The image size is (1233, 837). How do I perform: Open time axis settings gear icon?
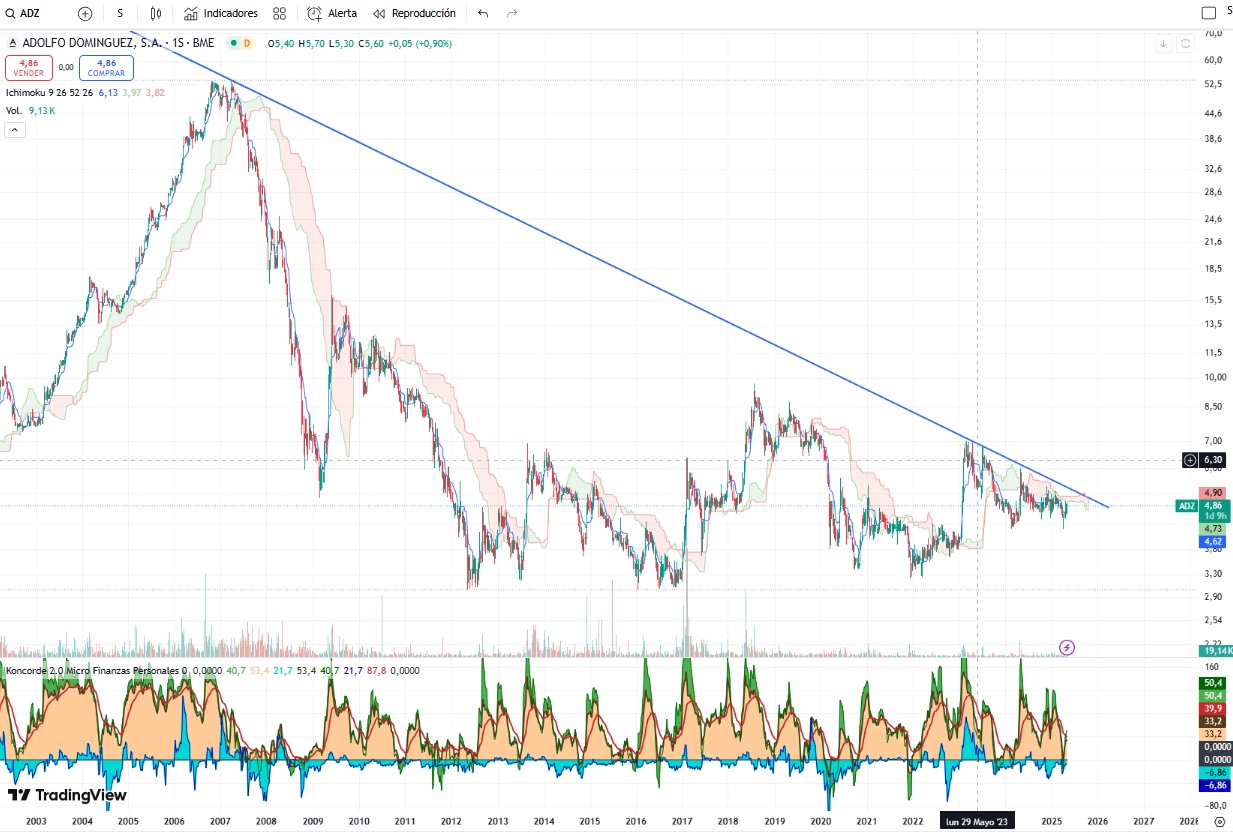(1218, 821)
